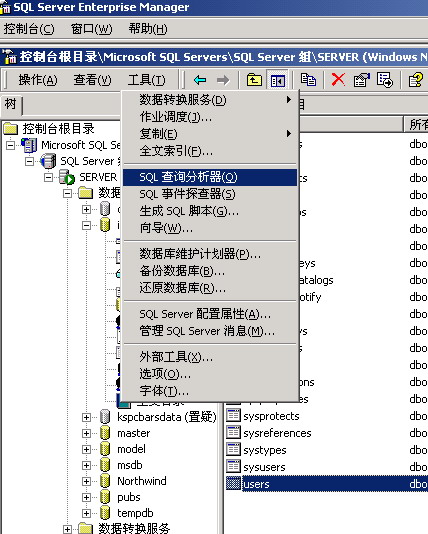Open SQL 查询分析器(Q) menu entry

(x=210, y=177)
